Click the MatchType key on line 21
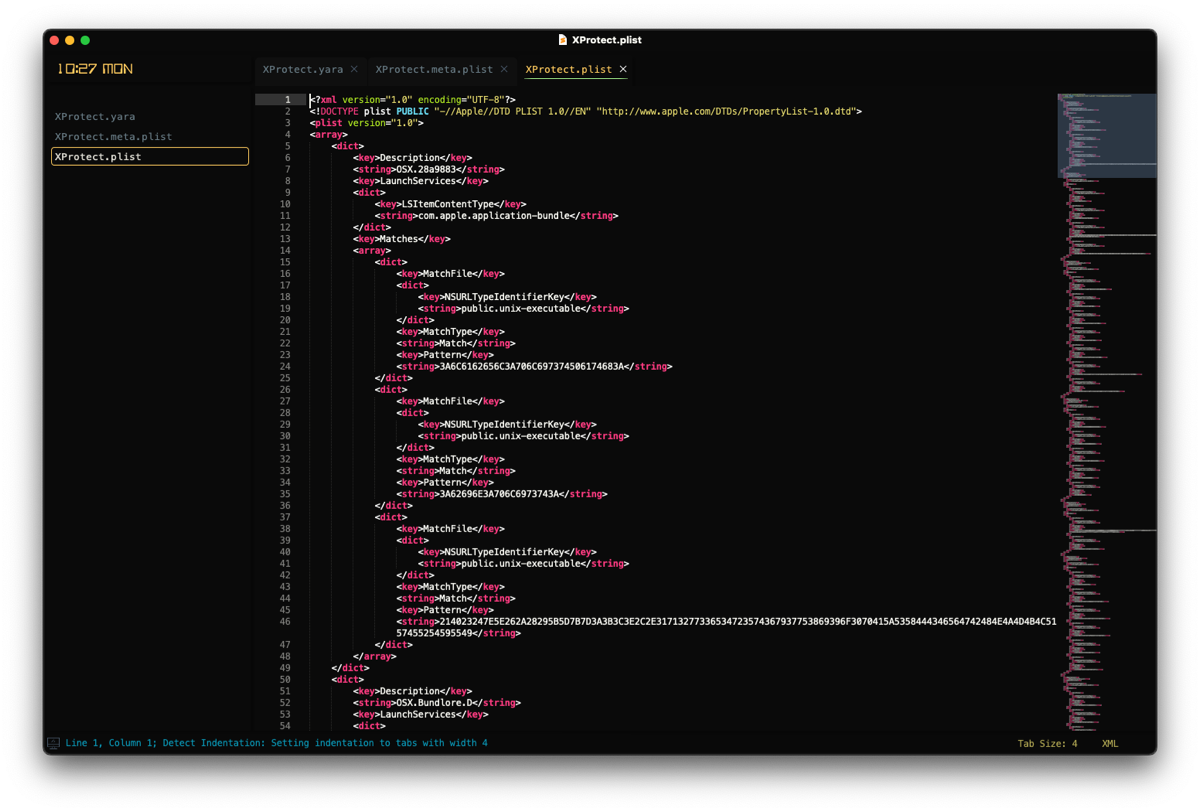This screenshot has height=812, width=1200. (450, 332)
